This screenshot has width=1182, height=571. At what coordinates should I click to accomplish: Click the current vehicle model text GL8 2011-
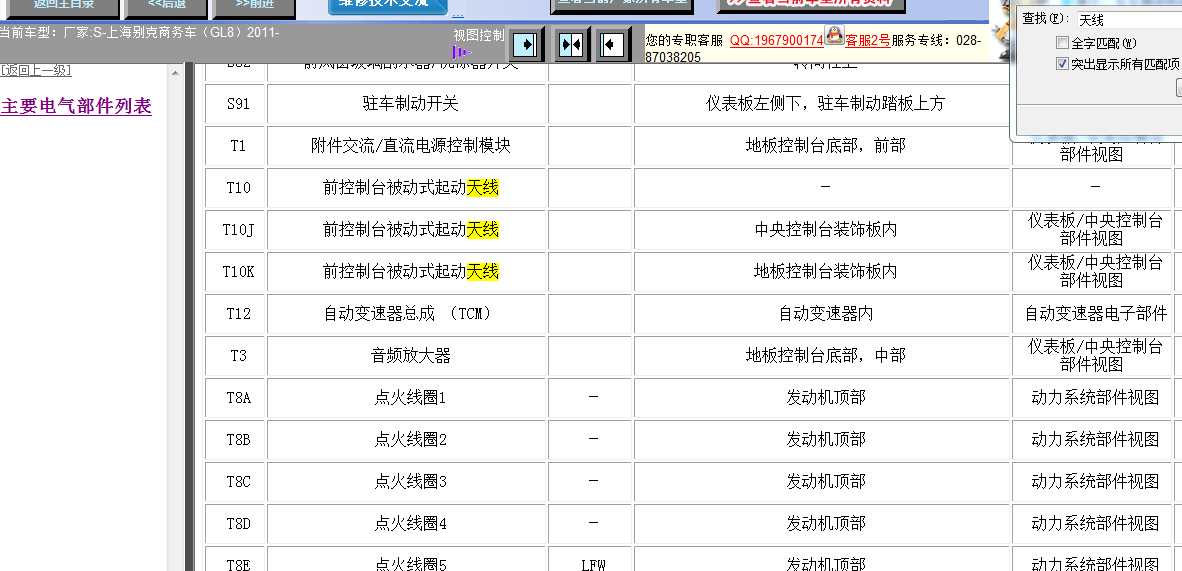pyautogui.click(x=140, y=32)
